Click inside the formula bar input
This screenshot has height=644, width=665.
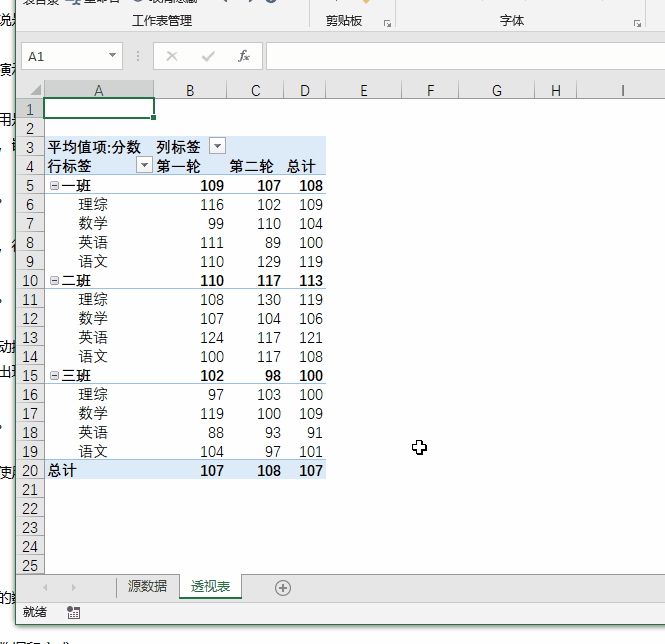pyautogui.click(x=460, y=56)
